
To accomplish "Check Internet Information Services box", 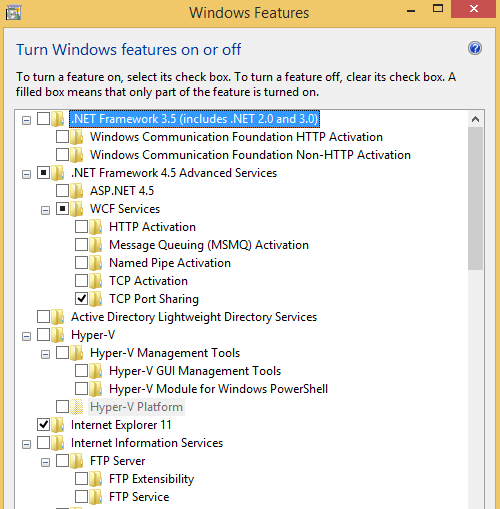I will point(43,443).
